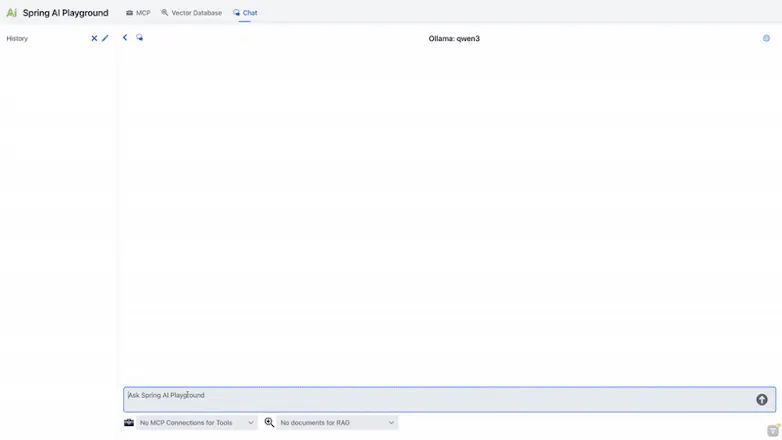Collapse the history sidebar with the chevron
The image size is (782, 440).
pyautogui.click(x=125, y=37)
